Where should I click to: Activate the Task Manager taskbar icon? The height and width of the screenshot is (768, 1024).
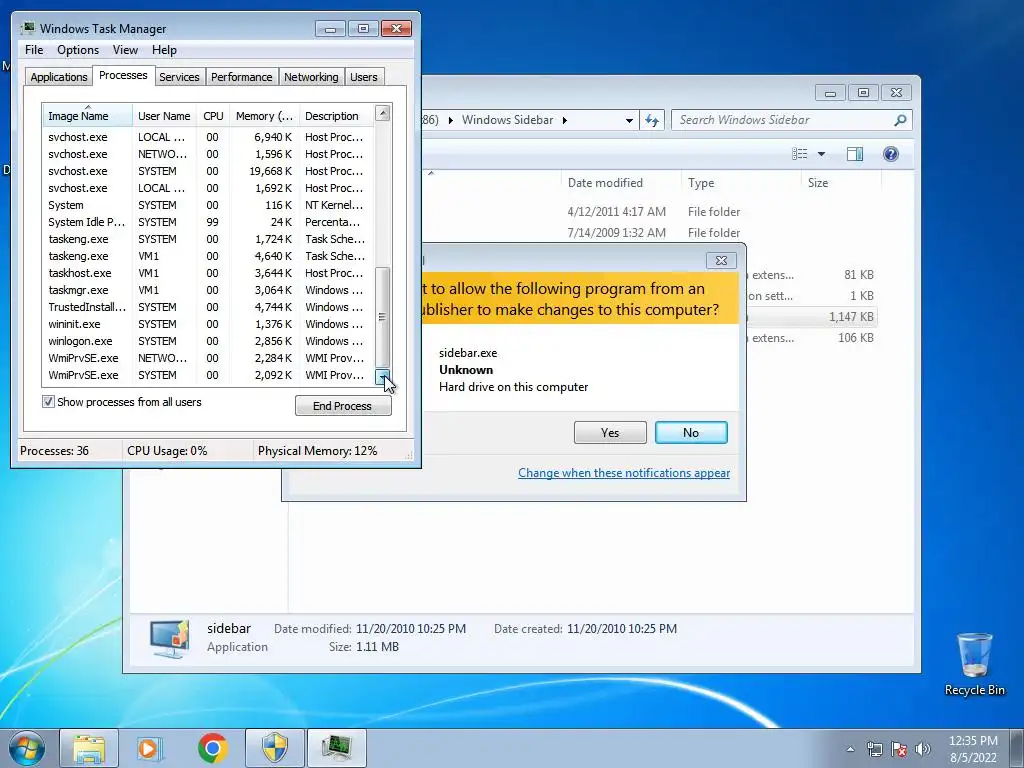point(337,748)
